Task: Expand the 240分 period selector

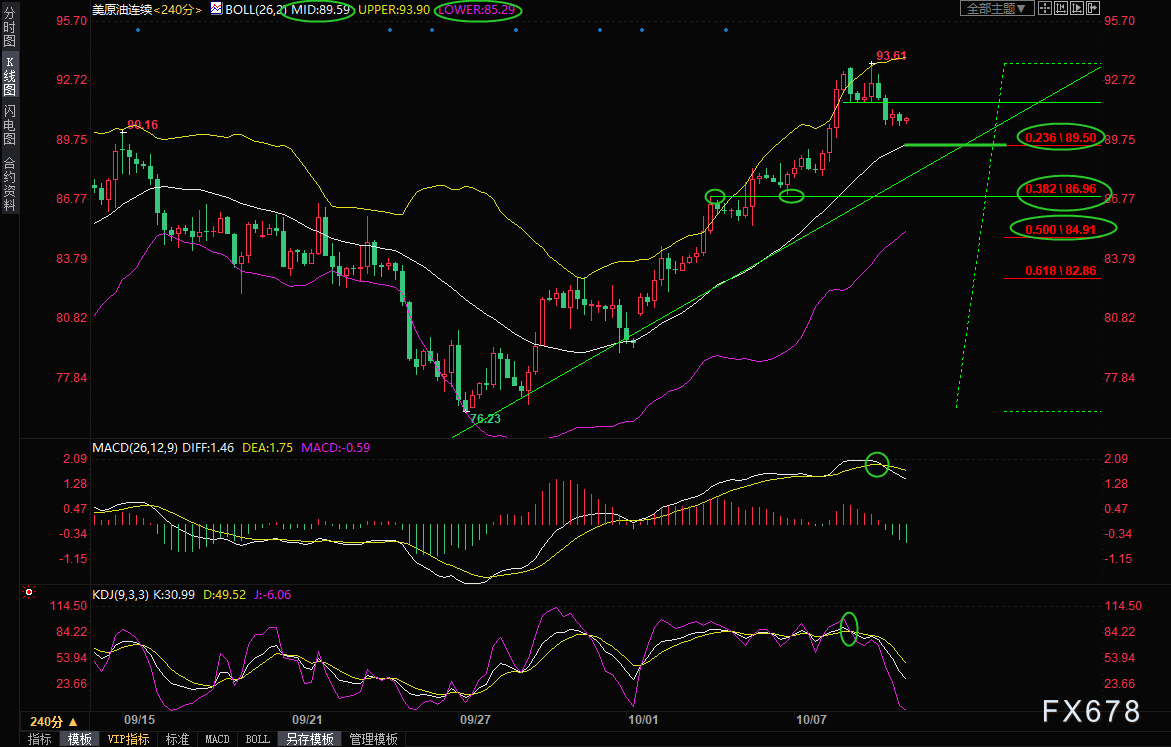Action: tap(54, 722)
